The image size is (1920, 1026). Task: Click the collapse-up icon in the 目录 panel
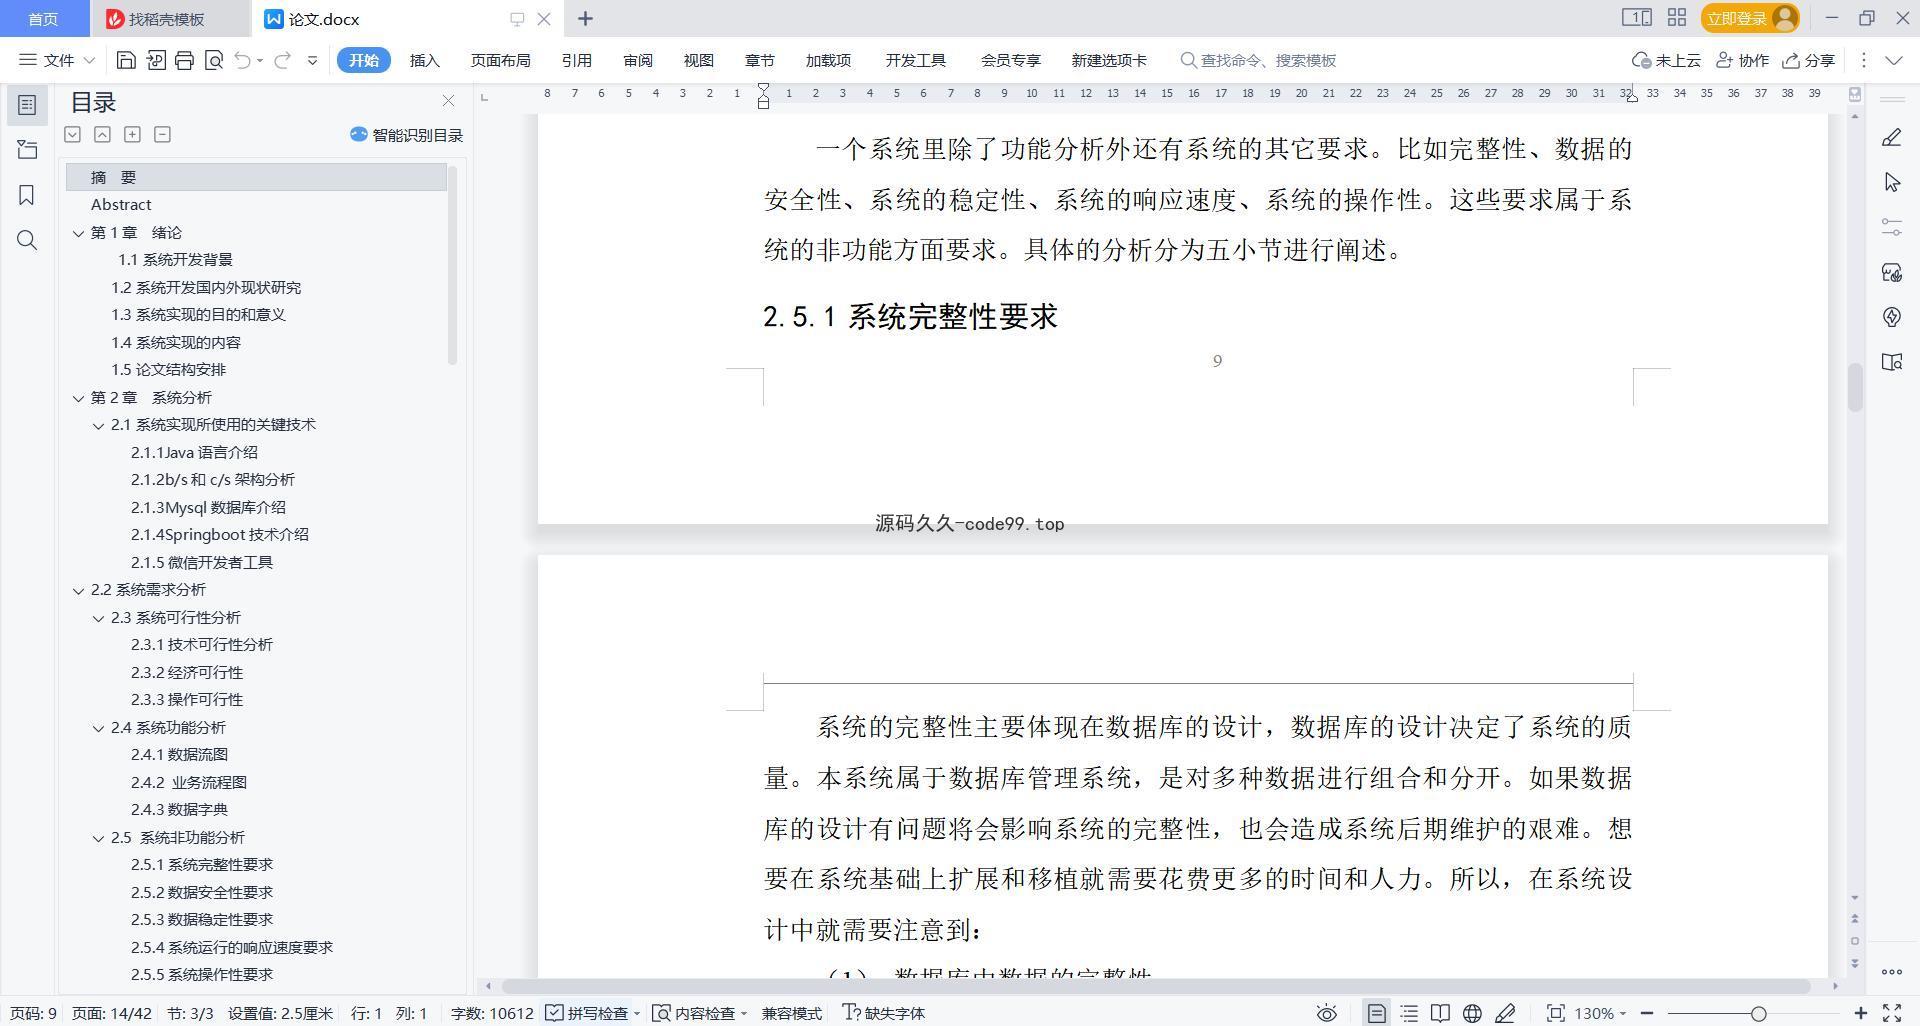(x=102, y=134)
